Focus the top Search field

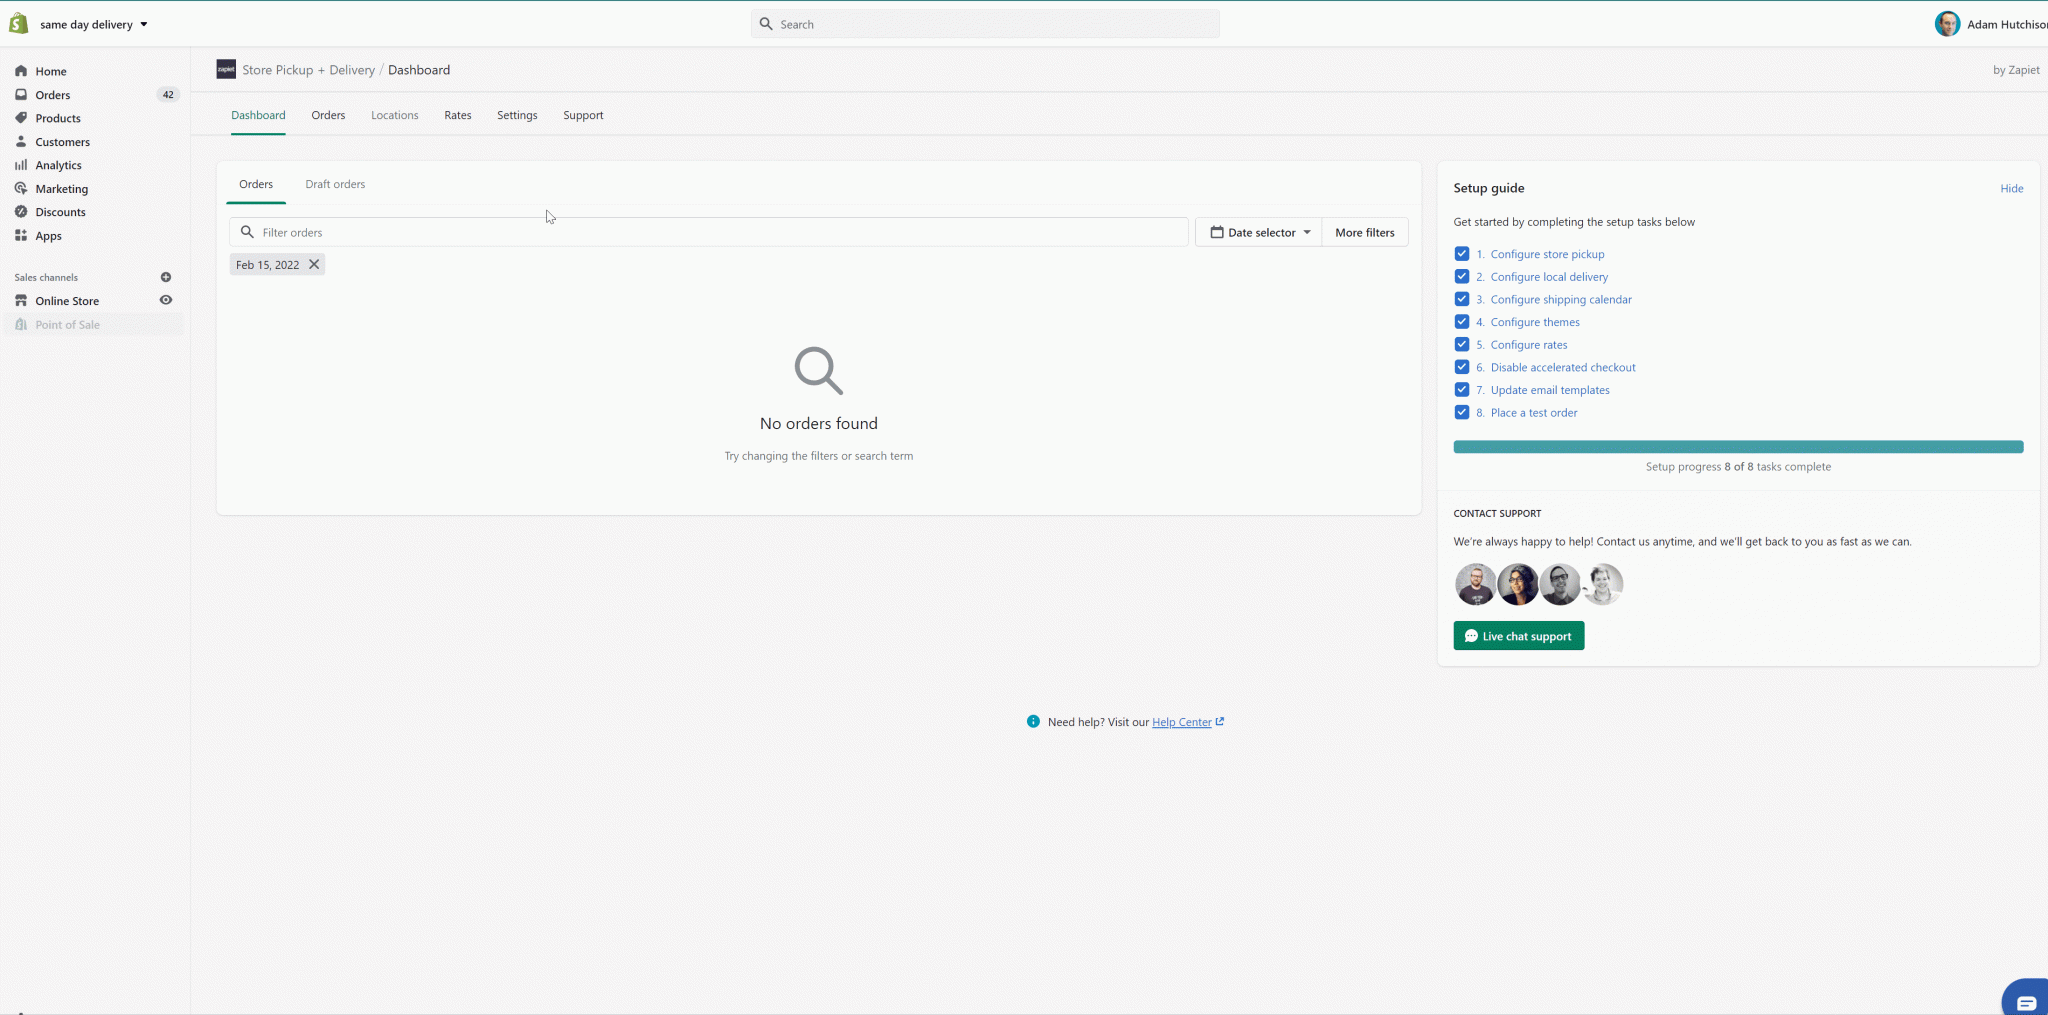pos(985,24)
